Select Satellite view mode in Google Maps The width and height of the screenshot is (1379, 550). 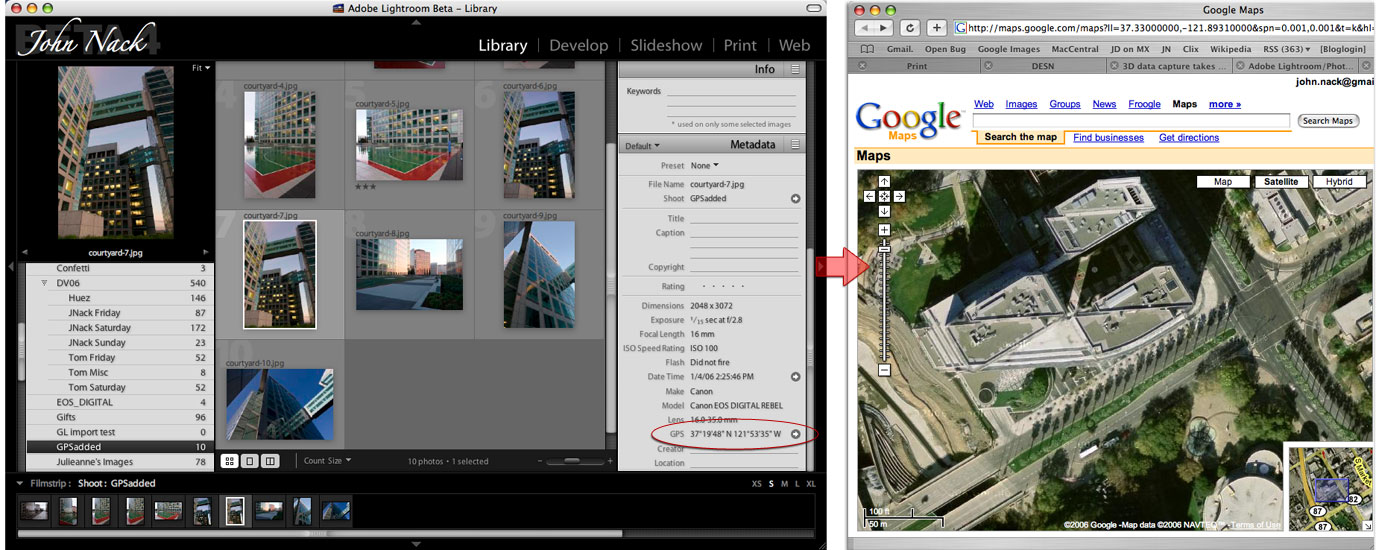tap(1281, 182)
